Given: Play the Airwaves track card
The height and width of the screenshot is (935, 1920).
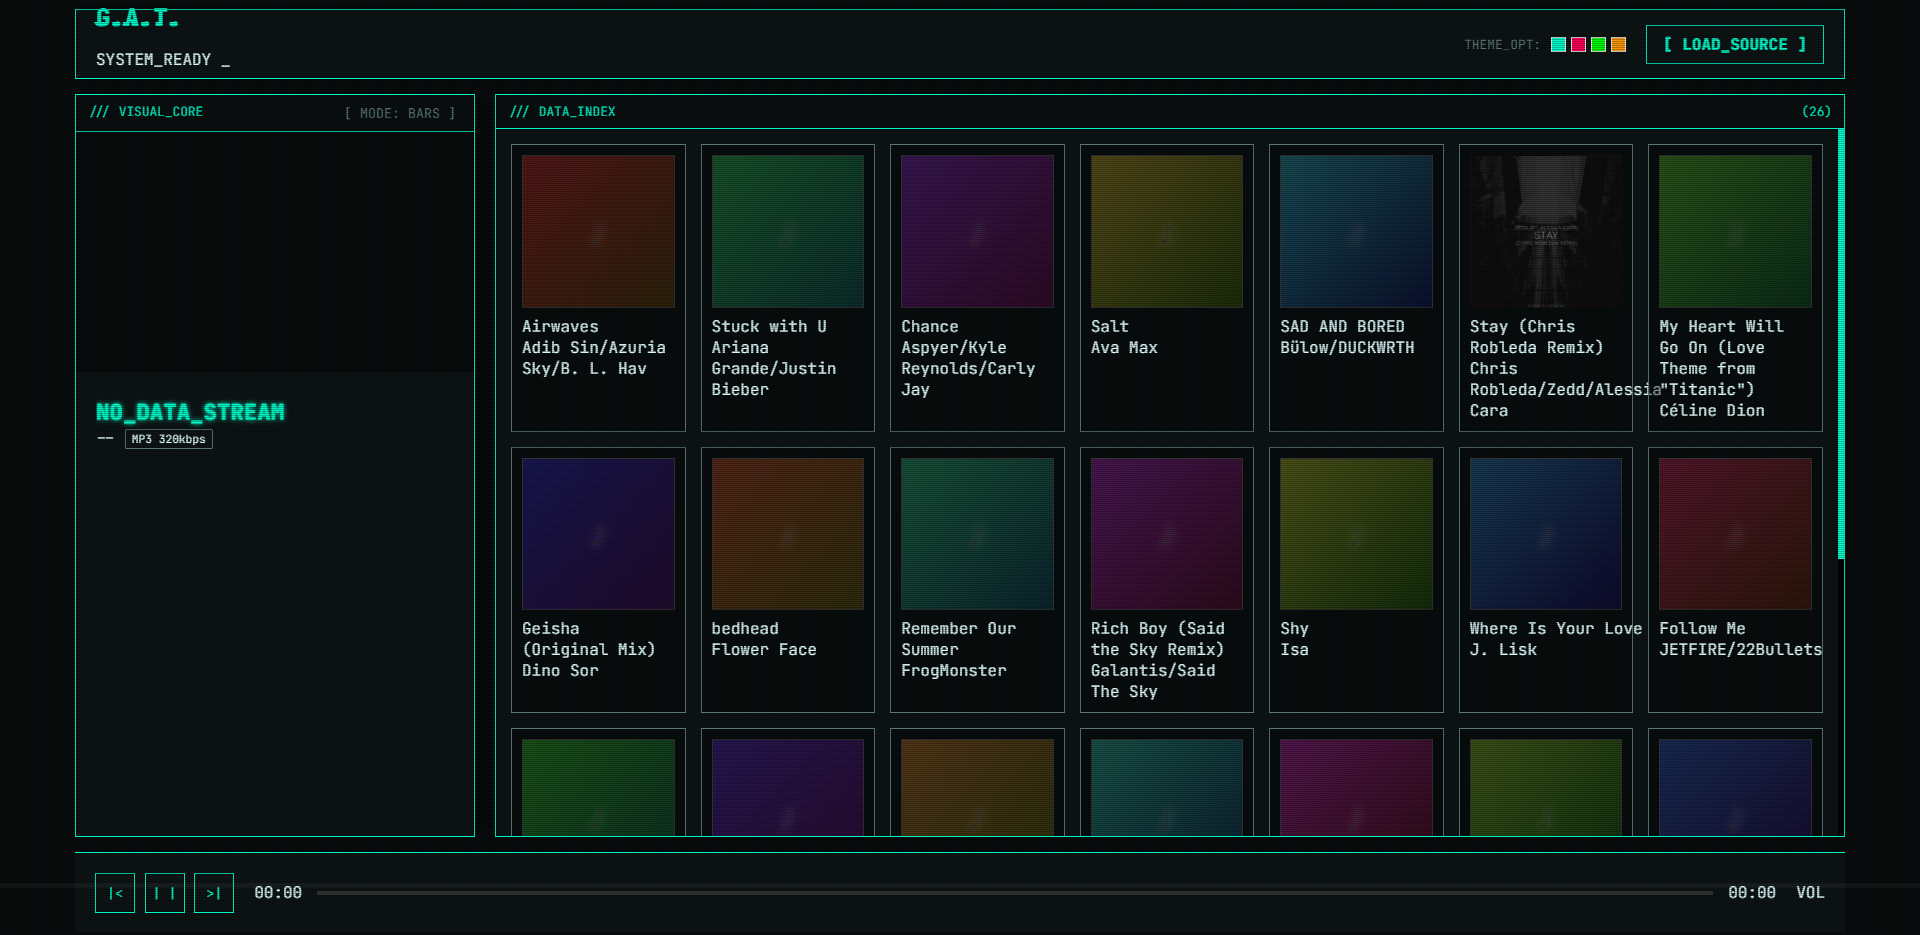Looking at the screenshot, I should click(598, 288).
